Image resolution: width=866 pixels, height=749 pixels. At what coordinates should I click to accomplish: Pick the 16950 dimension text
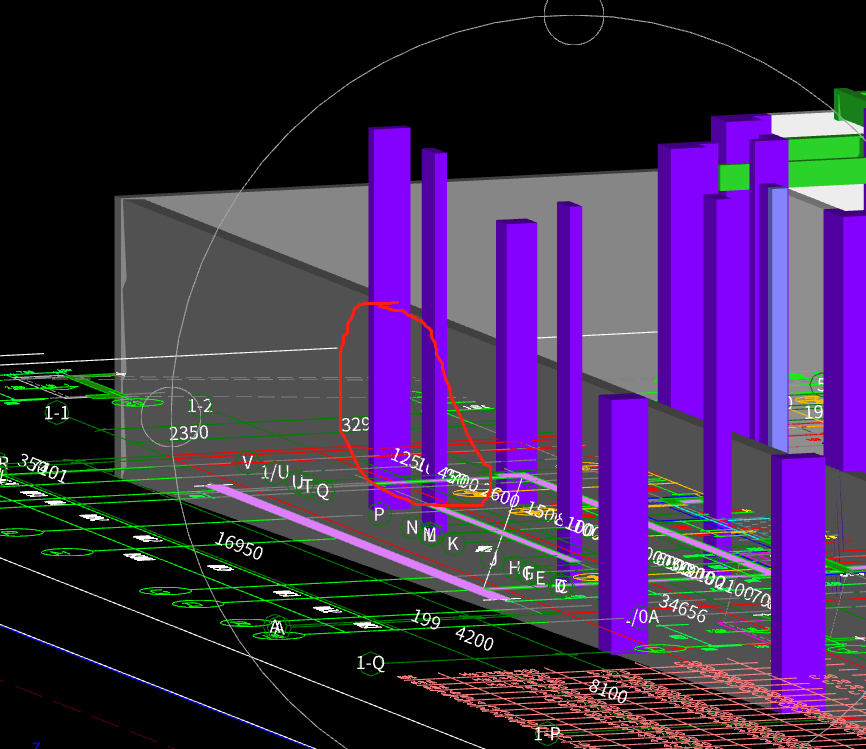pos(239,546)
